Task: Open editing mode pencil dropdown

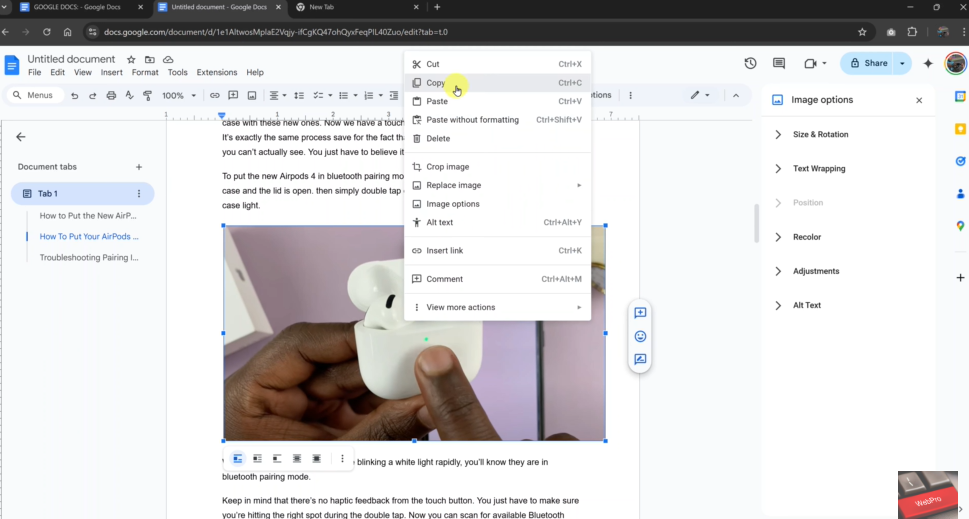Action: [x=700, y=96]
